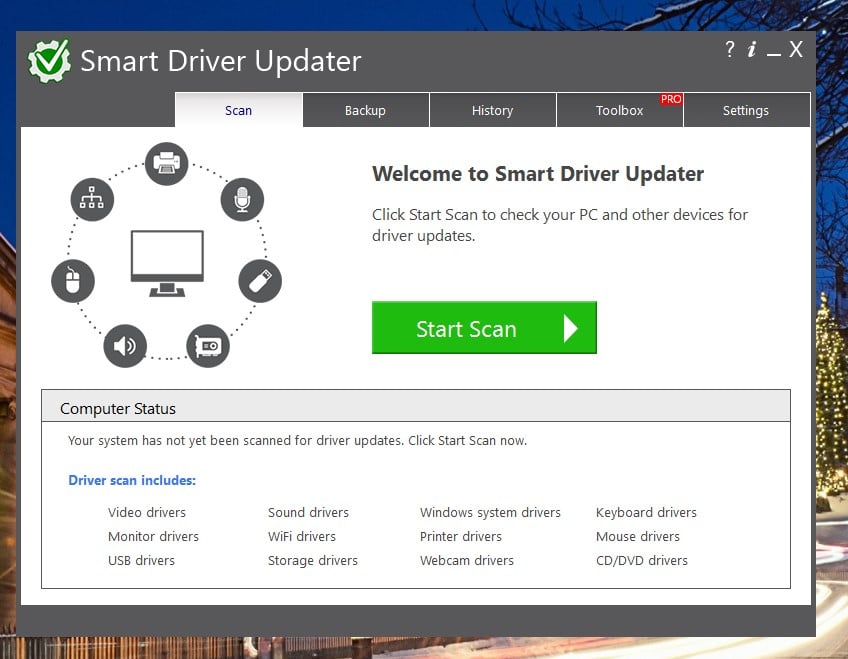Screen dimensions: 848x659
Task: Open the History tab
Action: [x=493, y=110]
